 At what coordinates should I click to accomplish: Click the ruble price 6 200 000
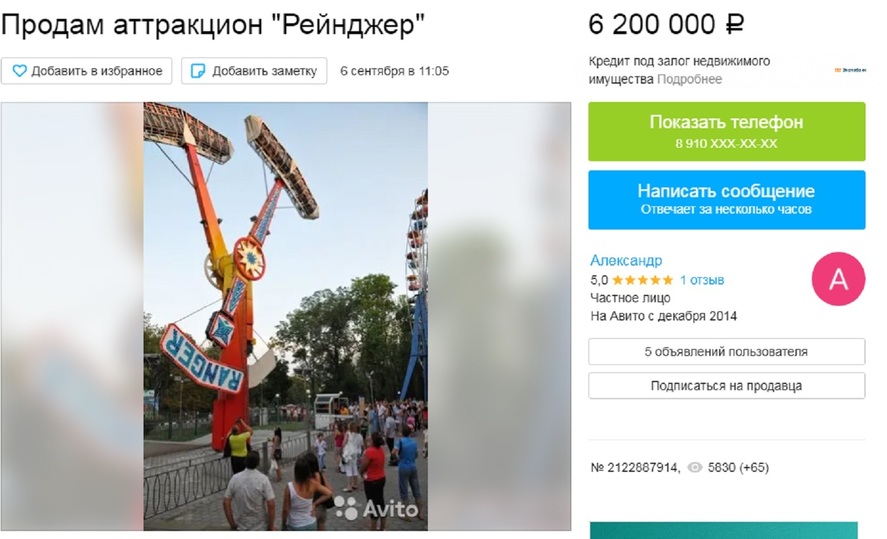coord(666,24)
